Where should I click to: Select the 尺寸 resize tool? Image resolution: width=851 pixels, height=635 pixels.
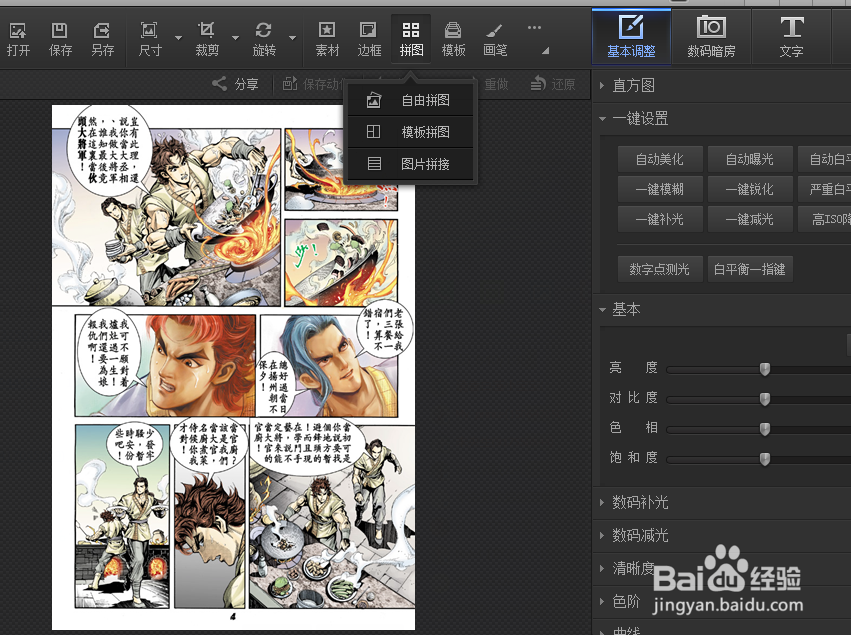[150, 39]
